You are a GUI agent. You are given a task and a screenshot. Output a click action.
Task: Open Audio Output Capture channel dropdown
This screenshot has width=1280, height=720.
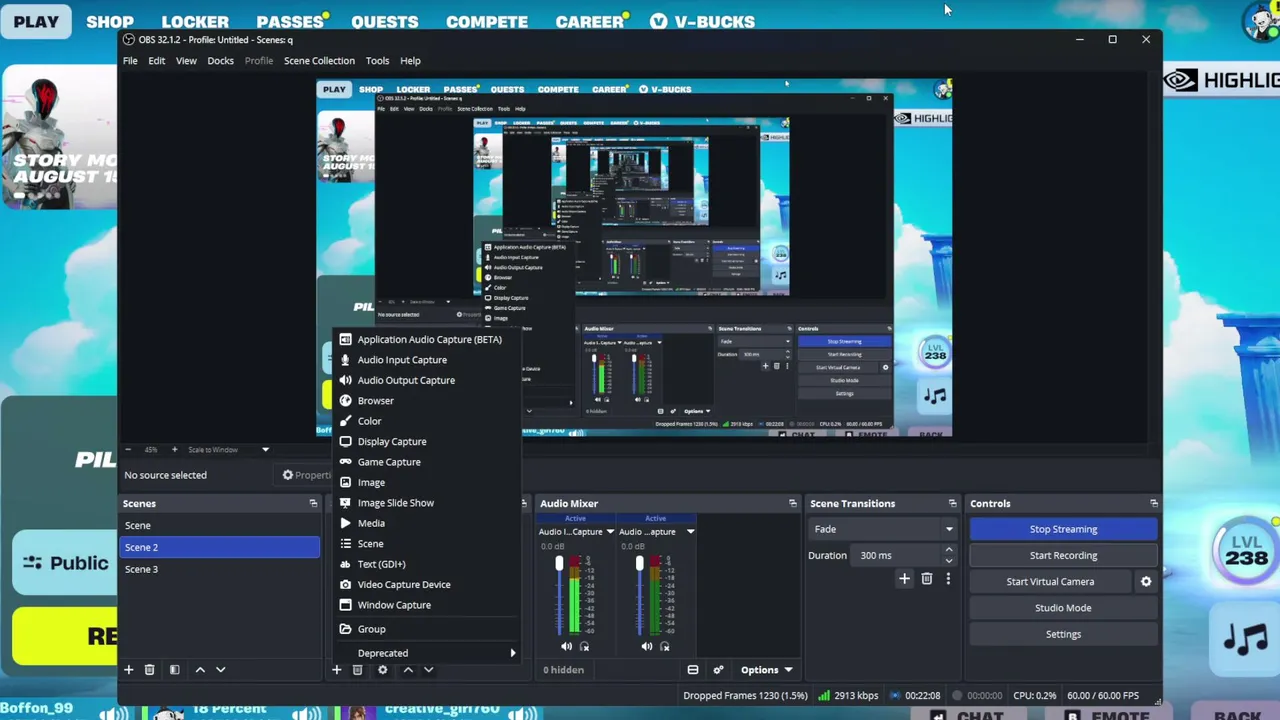(690, 532)
